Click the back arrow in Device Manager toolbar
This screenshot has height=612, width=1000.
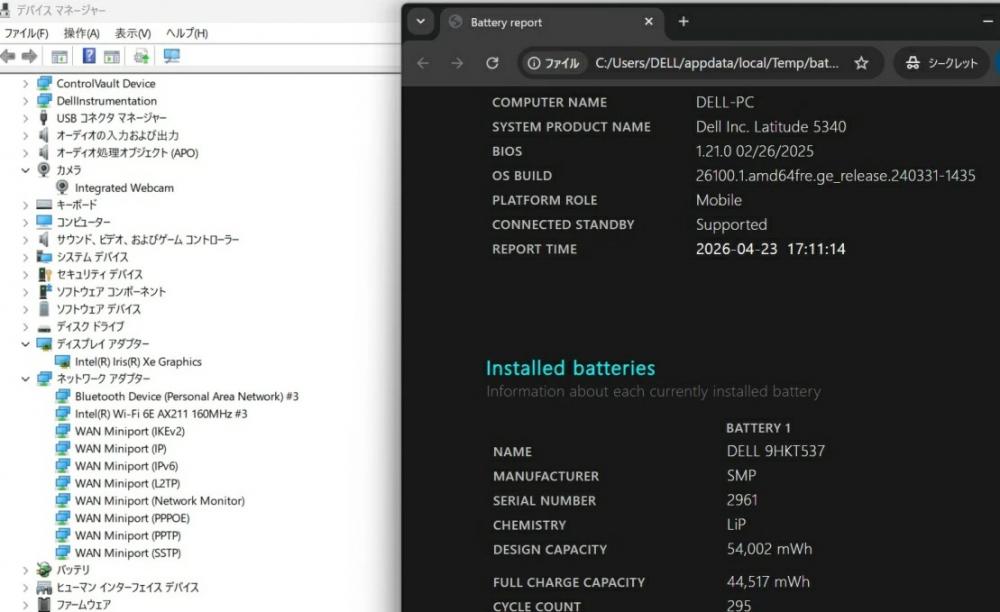tap(8, 56)
